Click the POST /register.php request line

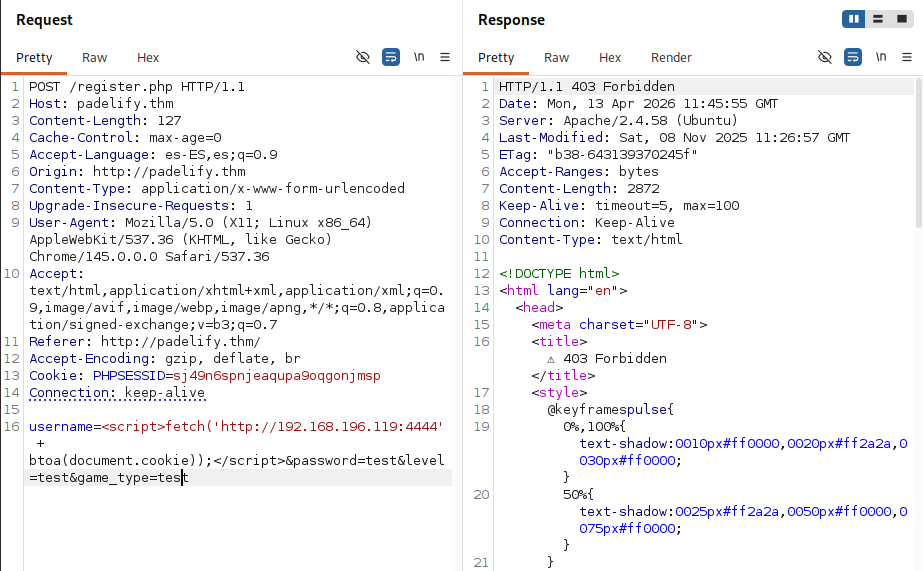tap(137, 87)
